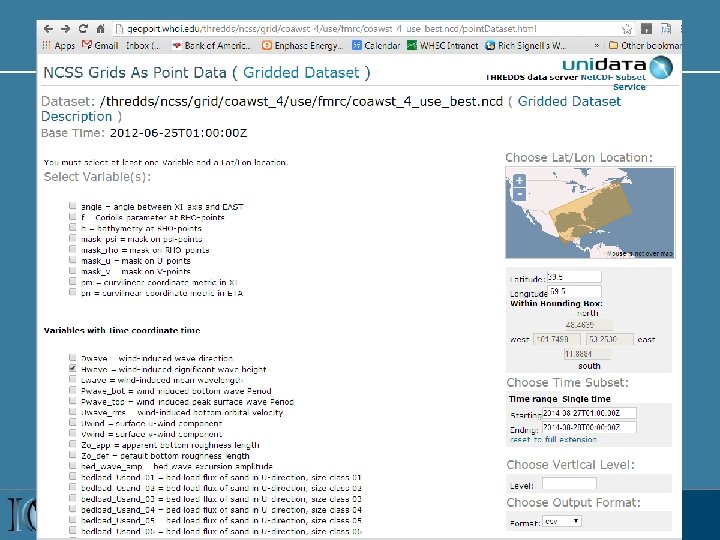Open the Rich Signell's bookmark
720x540 pixels.
coord(526,45)
